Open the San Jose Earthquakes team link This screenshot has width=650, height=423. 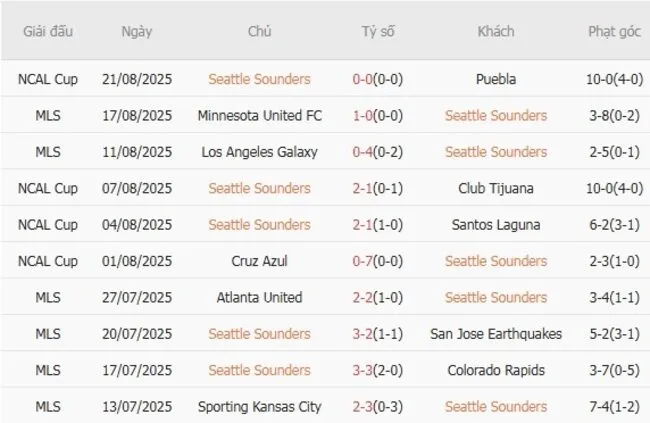[496, 334]
